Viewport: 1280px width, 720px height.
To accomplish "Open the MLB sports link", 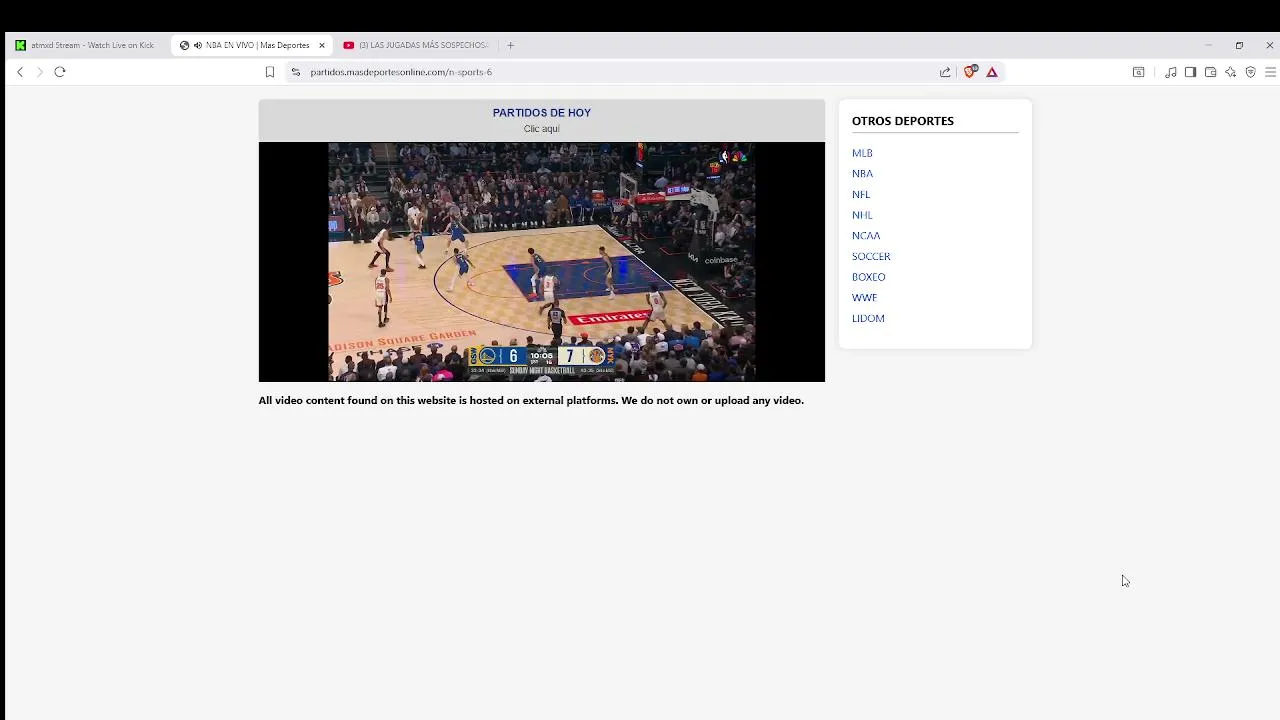I will [x=862, y=153].
